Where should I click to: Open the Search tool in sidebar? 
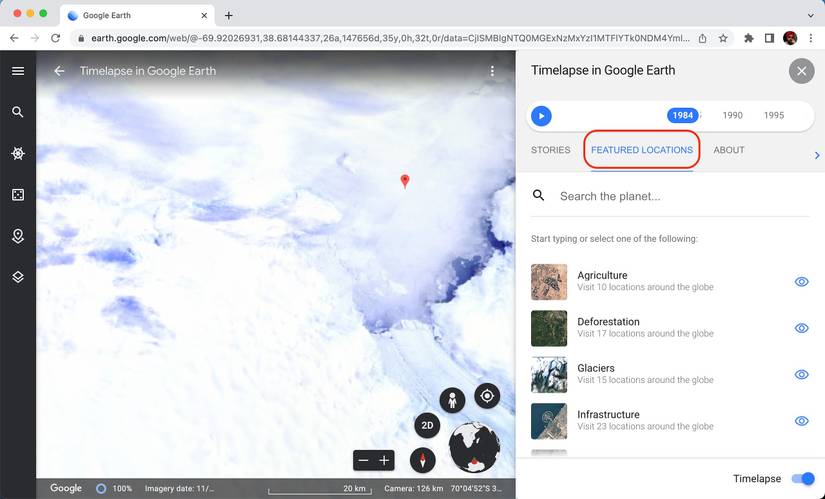click(x=18, y=112)
